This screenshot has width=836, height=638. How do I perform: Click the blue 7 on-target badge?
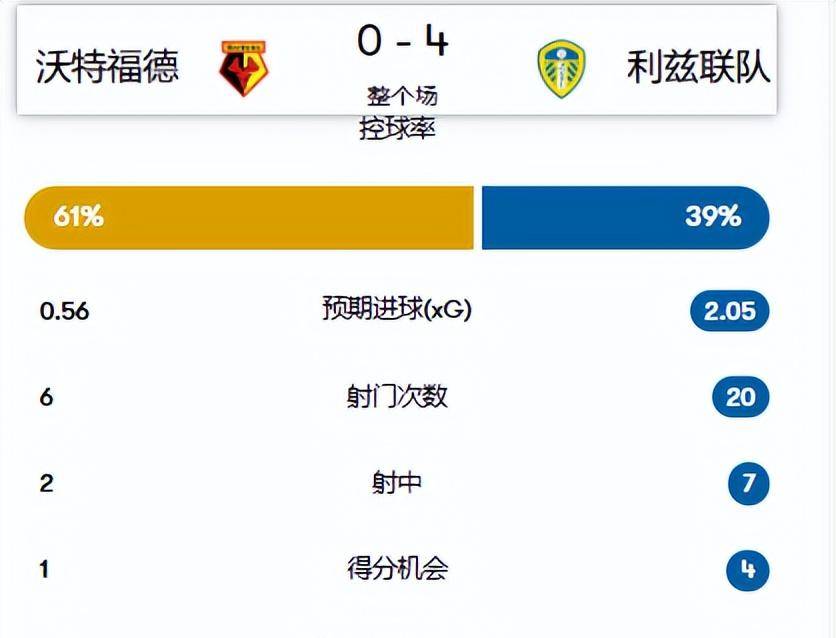click(748, 484)
